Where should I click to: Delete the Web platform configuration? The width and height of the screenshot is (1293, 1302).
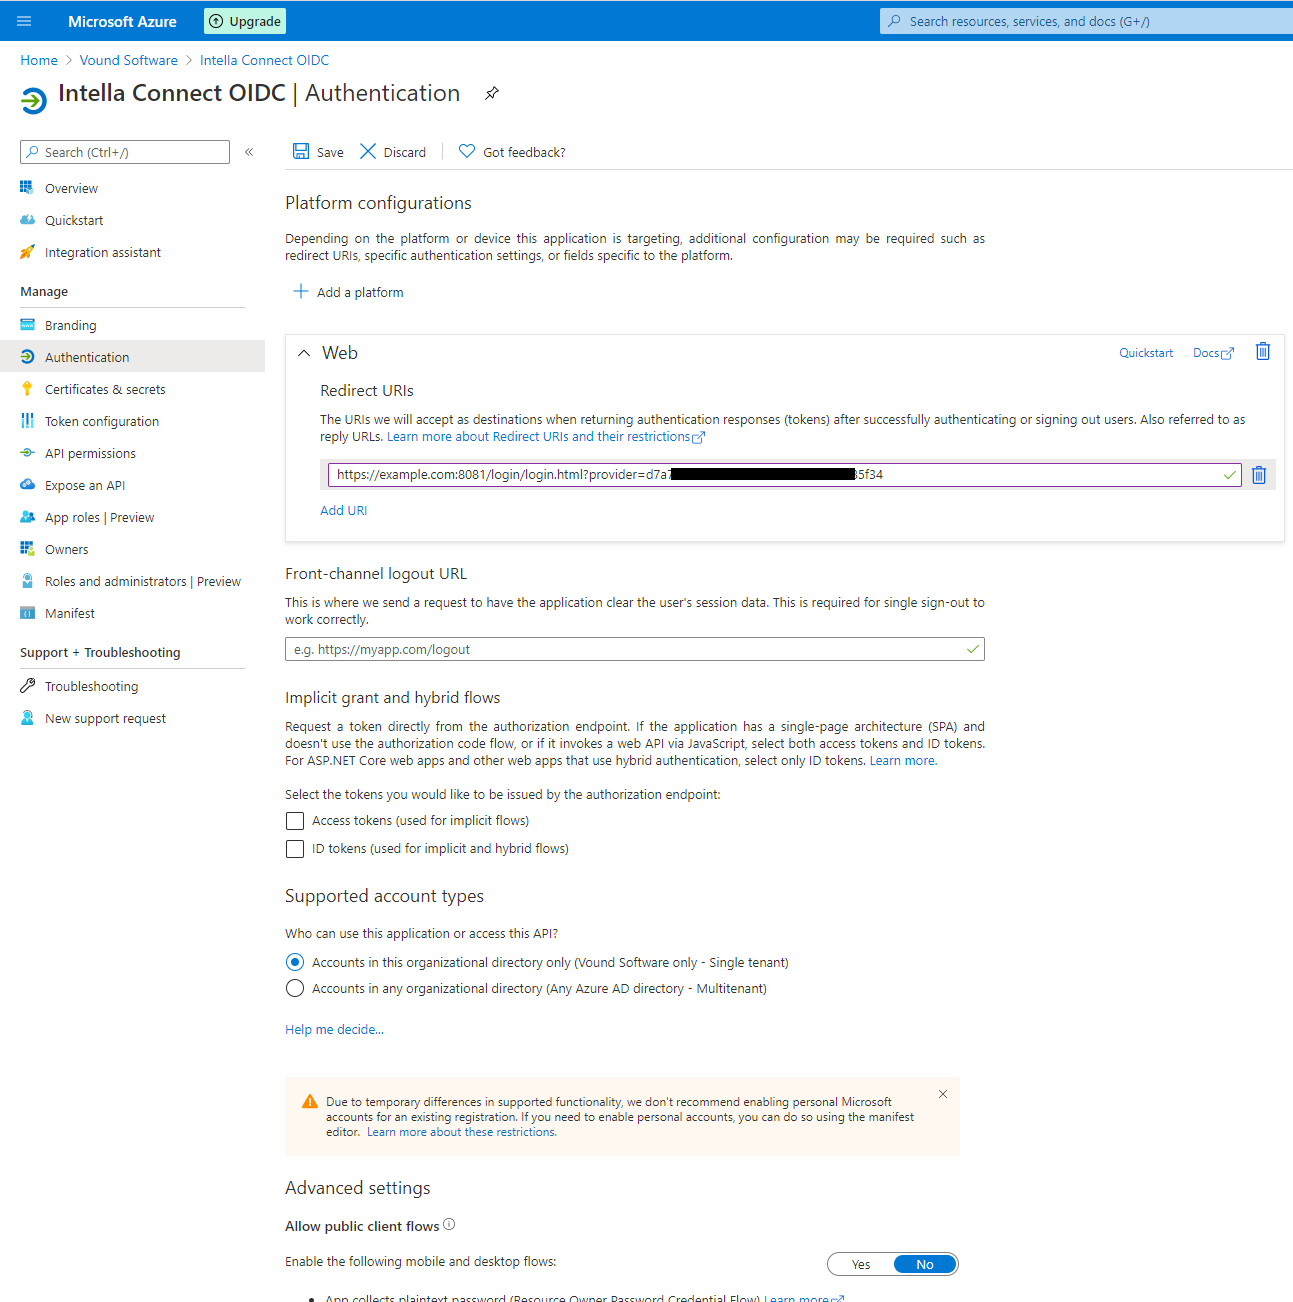pyautogui.click(x=1262, y=352)
